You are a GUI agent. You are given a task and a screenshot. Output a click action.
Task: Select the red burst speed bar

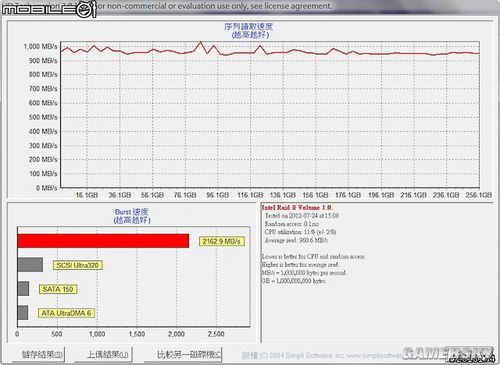click(x=103, y=241)
